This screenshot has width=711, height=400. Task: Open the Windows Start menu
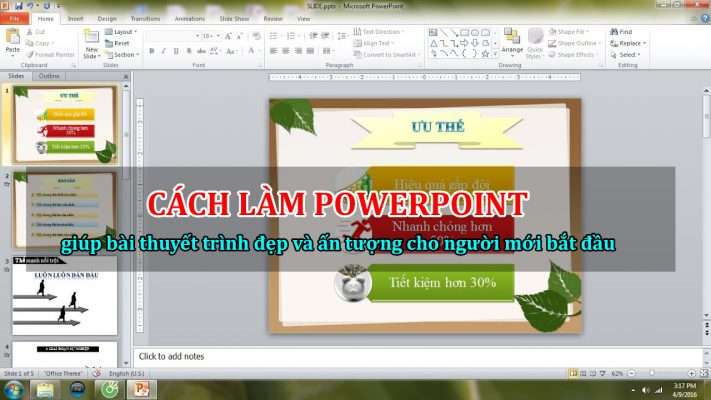coord(12,389)
